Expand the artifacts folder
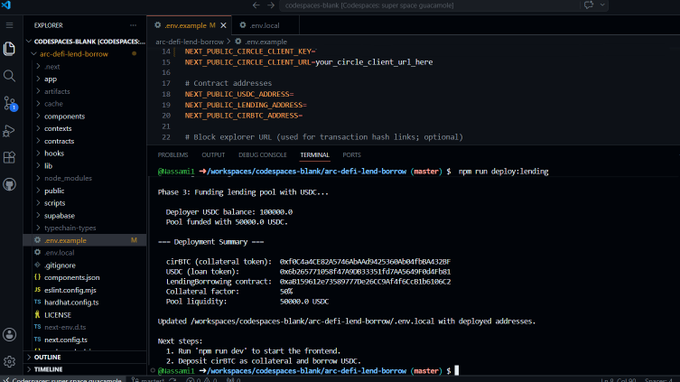This screenshot has width=680, height=382. coord(85,91)
